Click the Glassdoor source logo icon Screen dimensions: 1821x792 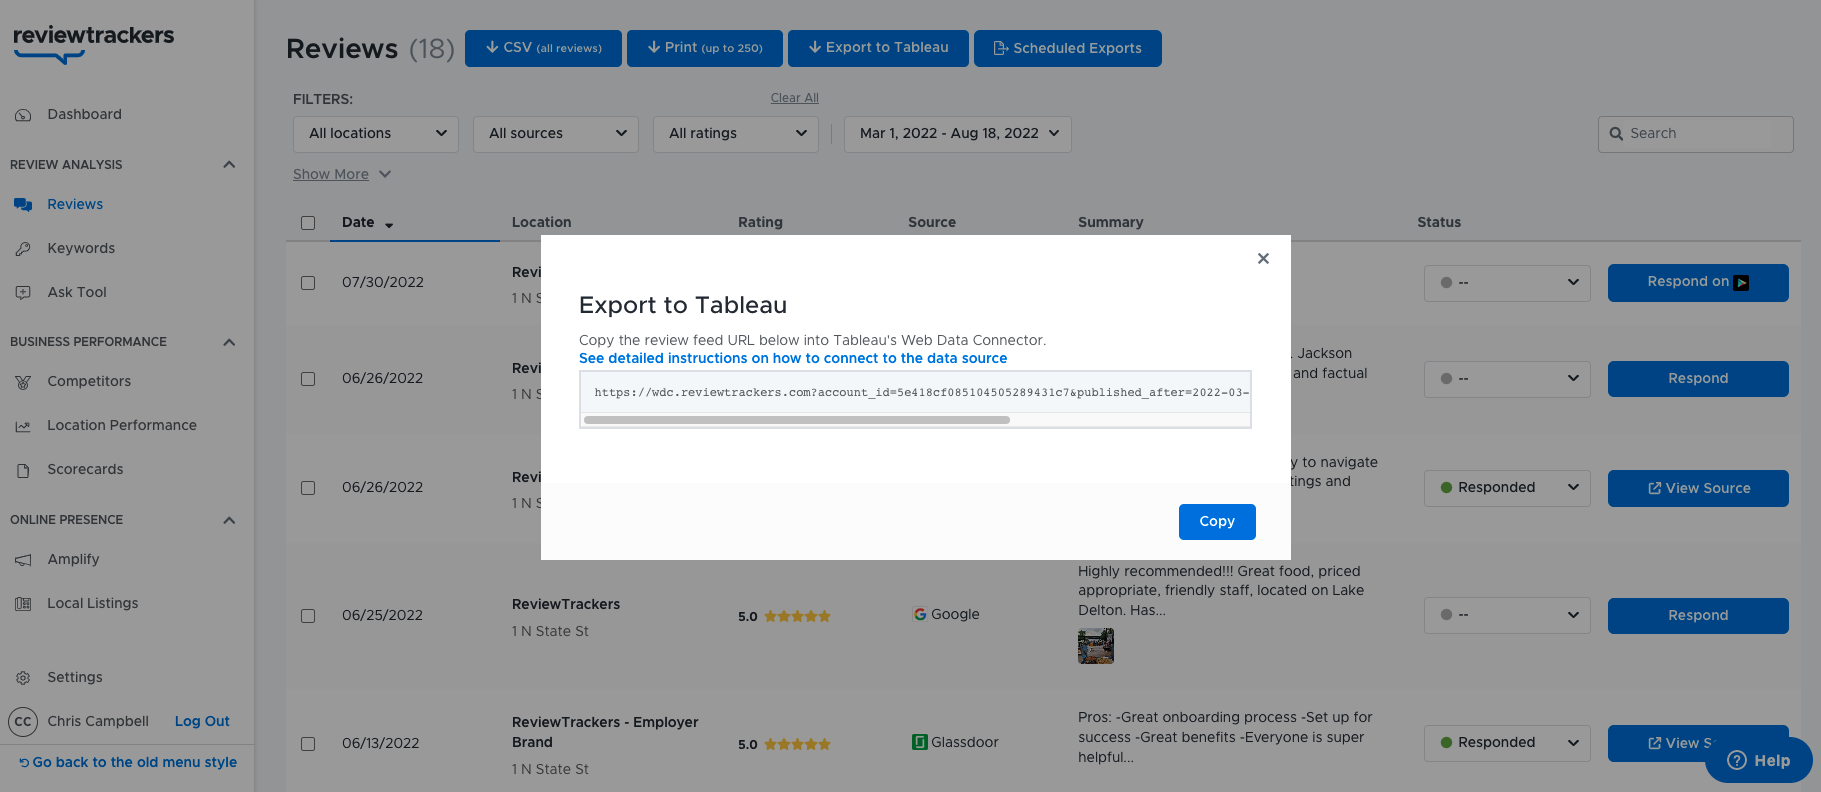click(920, 742)
